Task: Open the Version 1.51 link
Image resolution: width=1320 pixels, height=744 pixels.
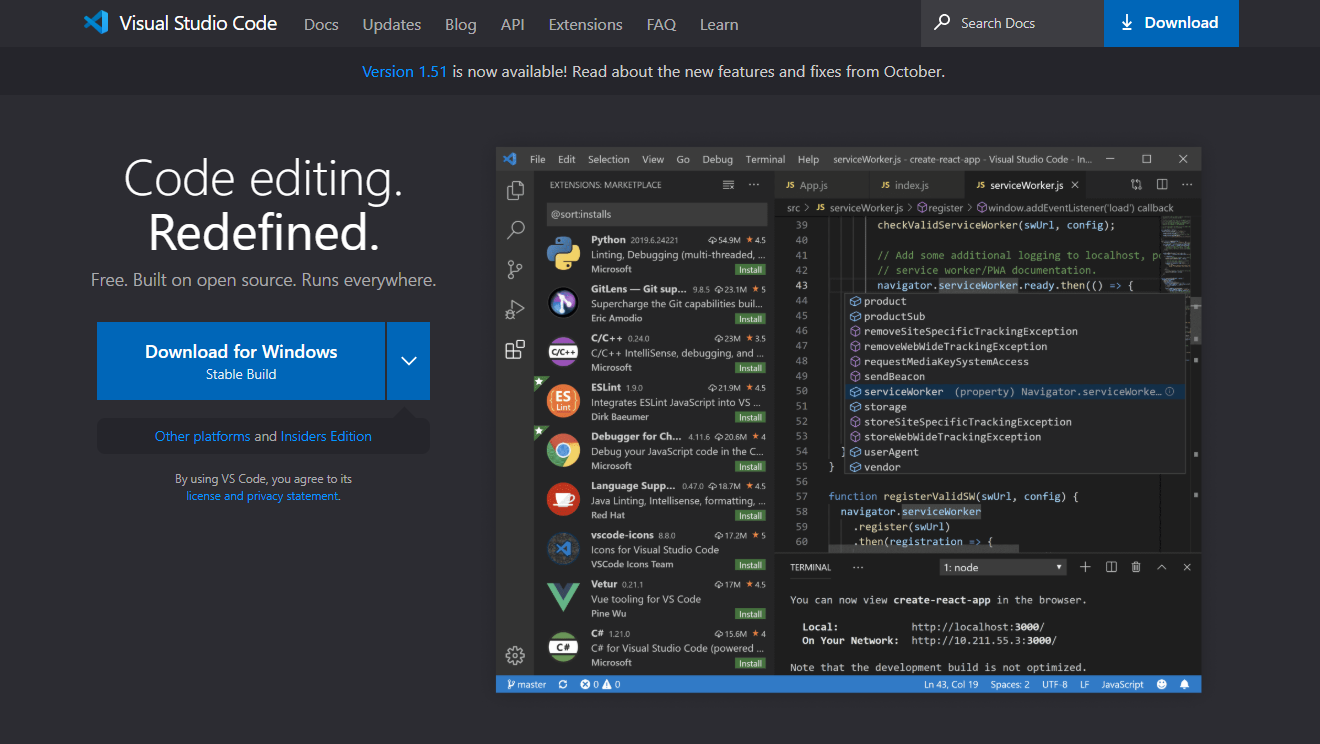Action: tap(404, 71)
